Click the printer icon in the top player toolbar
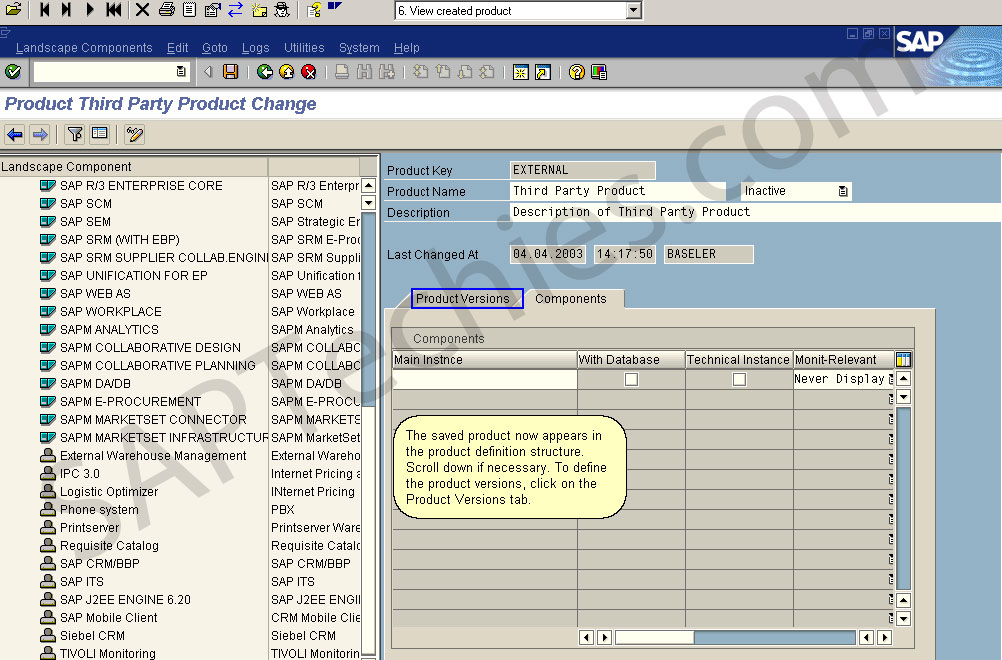The image size is (1002, 660). 167,10
